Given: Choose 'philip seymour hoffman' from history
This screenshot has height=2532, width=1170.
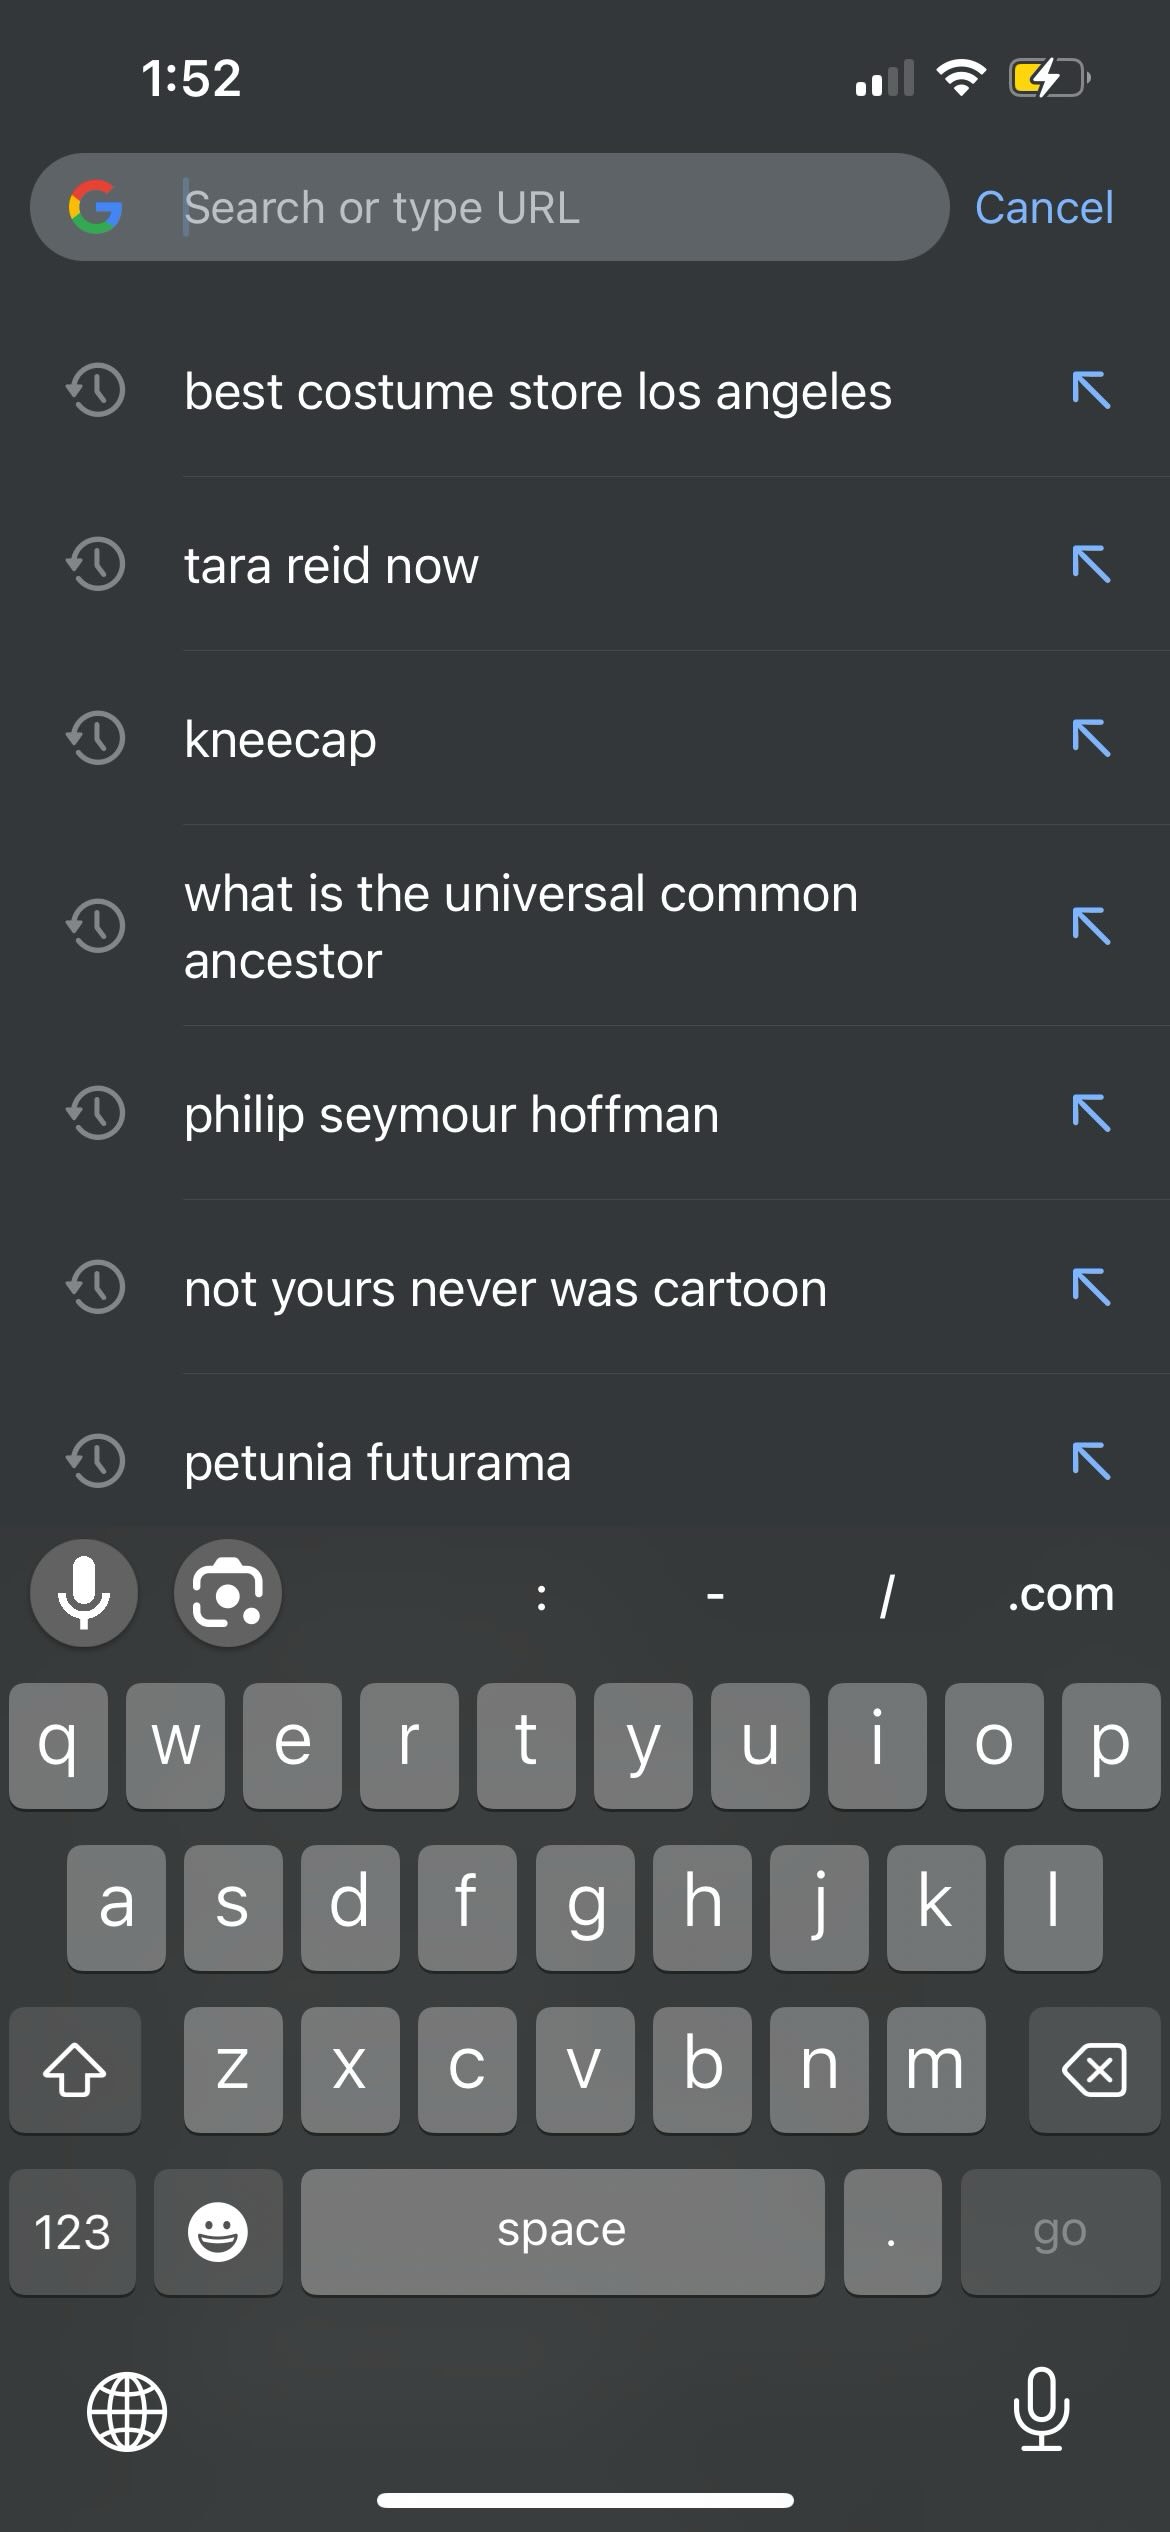Looking at the screenshot, I should pyautogui.click(x=451, y=1114).
